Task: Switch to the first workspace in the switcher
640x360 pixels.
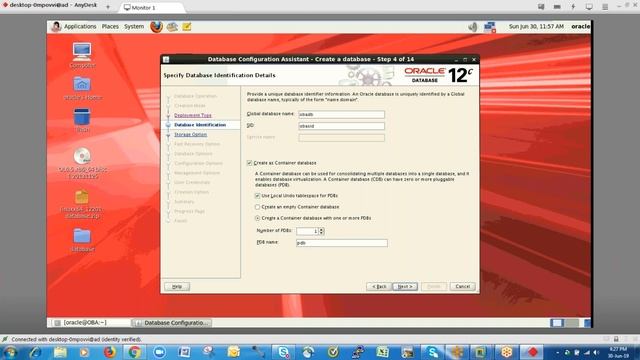Action: coord(557,323)
